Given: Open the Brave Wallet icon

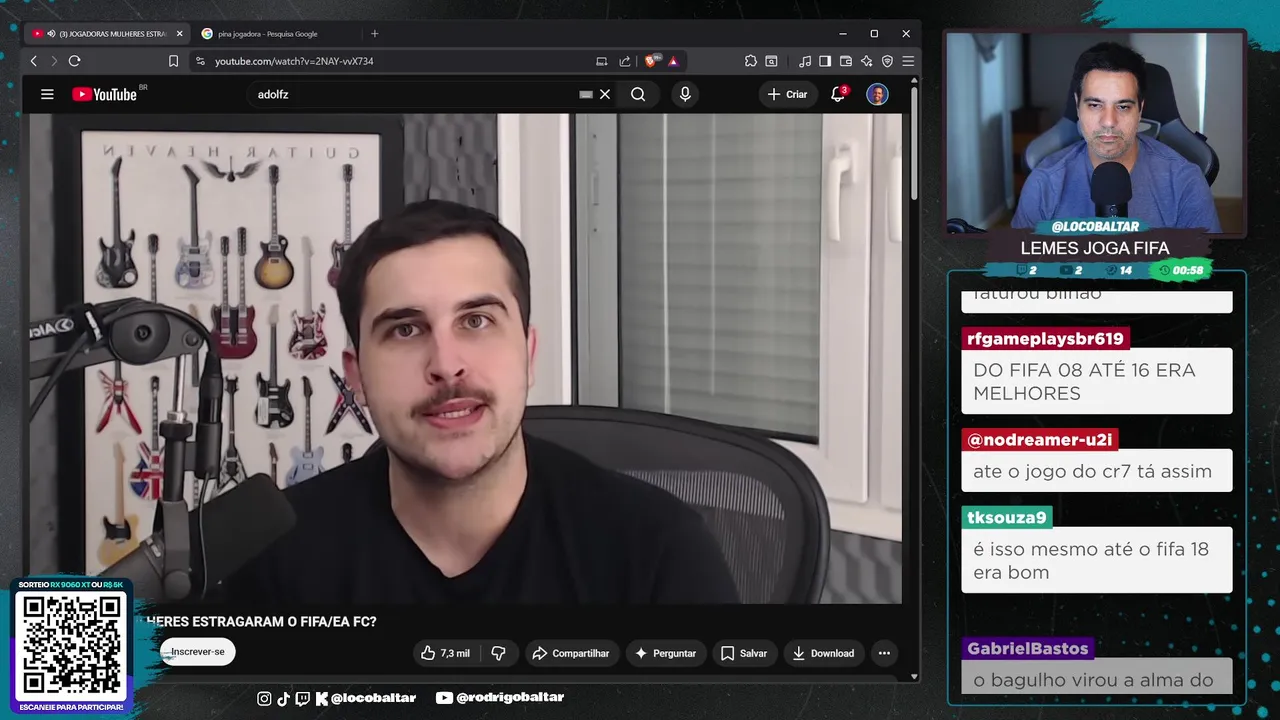Looking at the screenshot, I should coord(846,61).
